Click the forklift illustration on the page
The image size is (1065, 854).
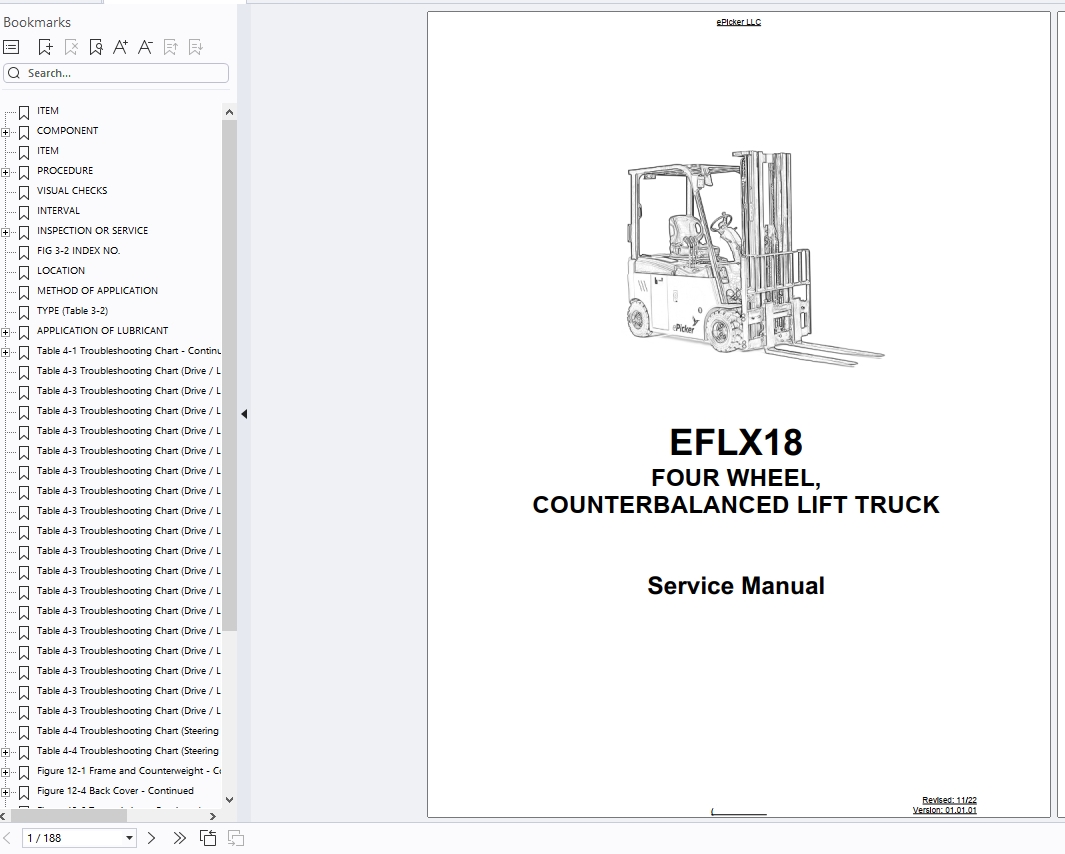click(x=754, y=258)
